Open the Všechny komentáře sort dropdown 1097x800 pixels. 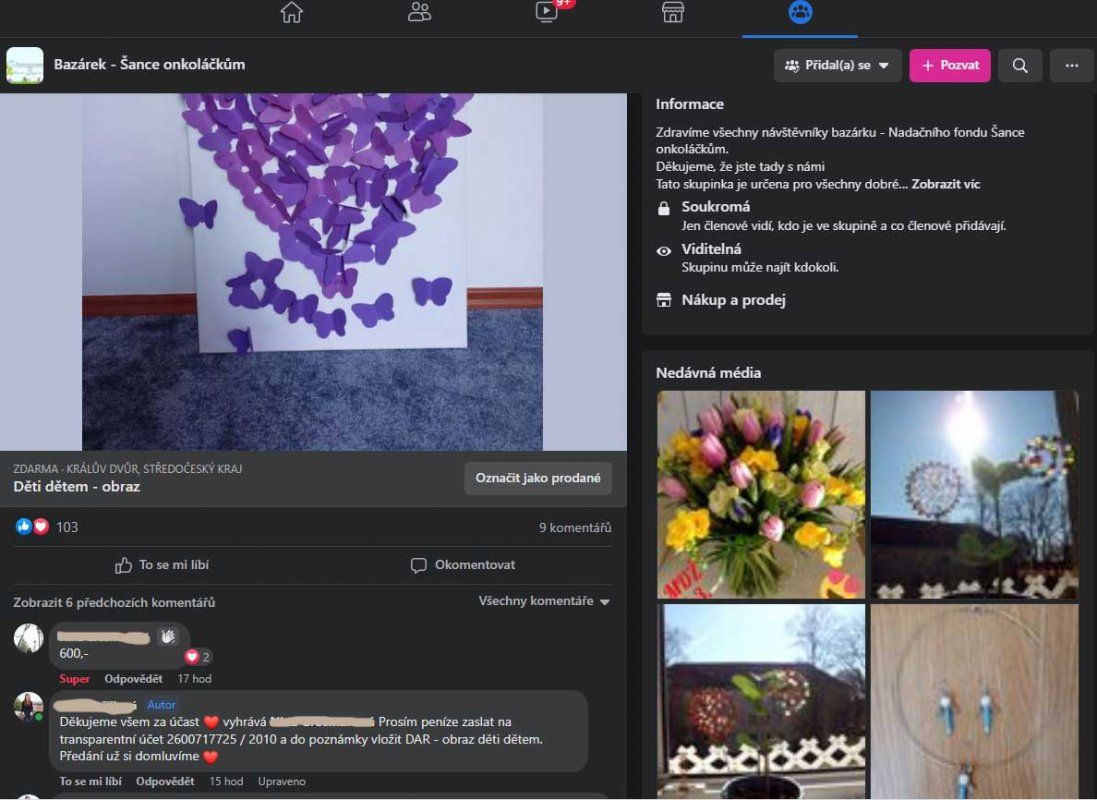click(x=544, y=601)
